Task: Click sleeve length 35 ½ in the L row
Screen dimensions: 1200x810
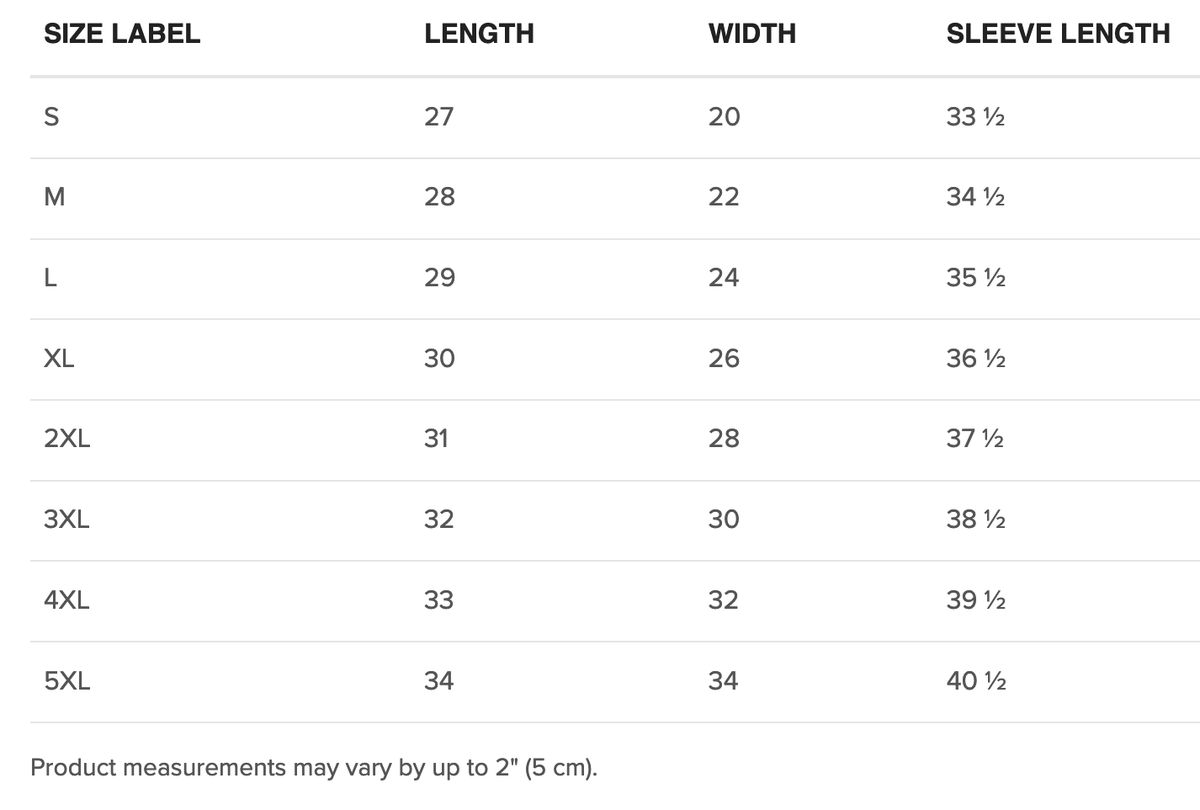Action: coord(975,278)
